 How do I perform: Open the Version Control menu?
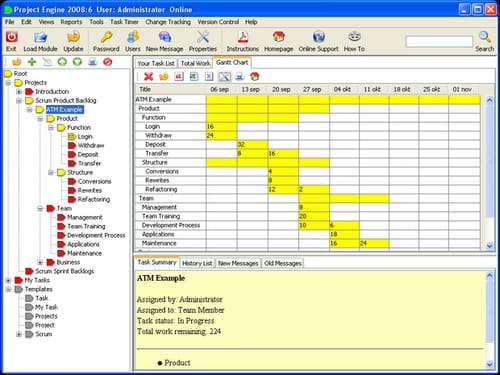(218, 22)
